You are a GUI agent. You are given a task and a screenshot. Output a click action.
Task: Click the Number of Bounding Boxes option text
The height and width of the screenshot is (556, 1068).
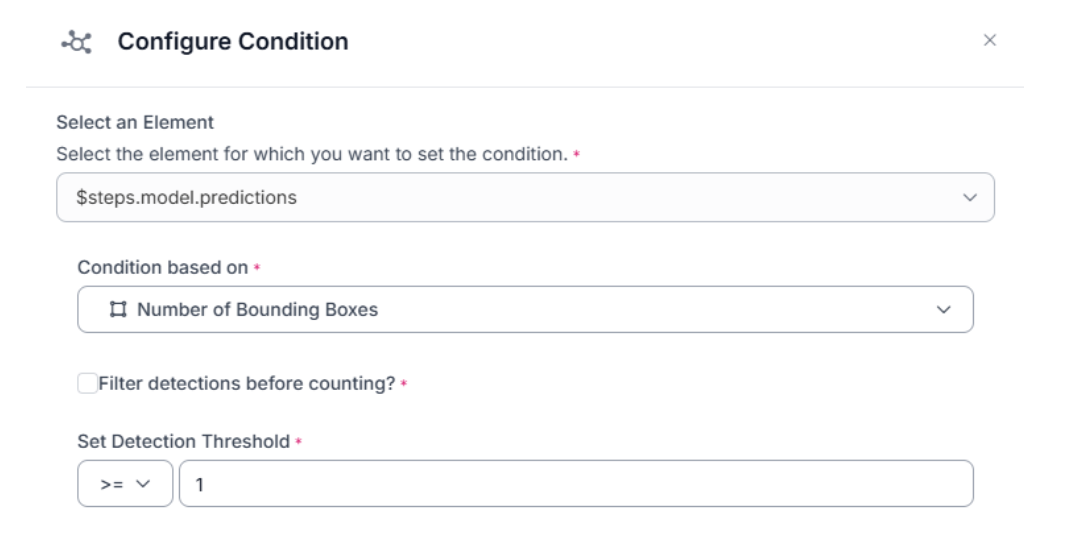point(258,310)
